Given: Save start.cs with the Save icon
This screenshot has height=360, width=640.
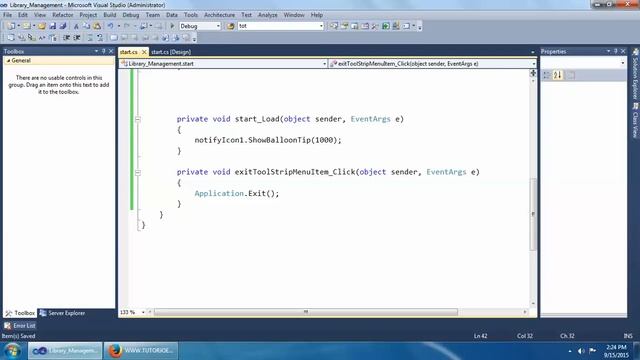Looking at the screenshot, I should tap(53, 26).
